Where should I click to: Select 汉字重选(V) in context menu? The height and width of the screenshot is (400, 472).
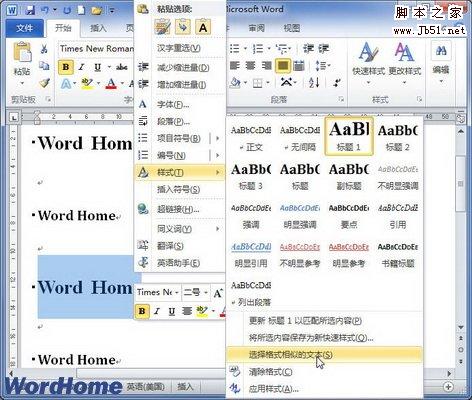180,48
